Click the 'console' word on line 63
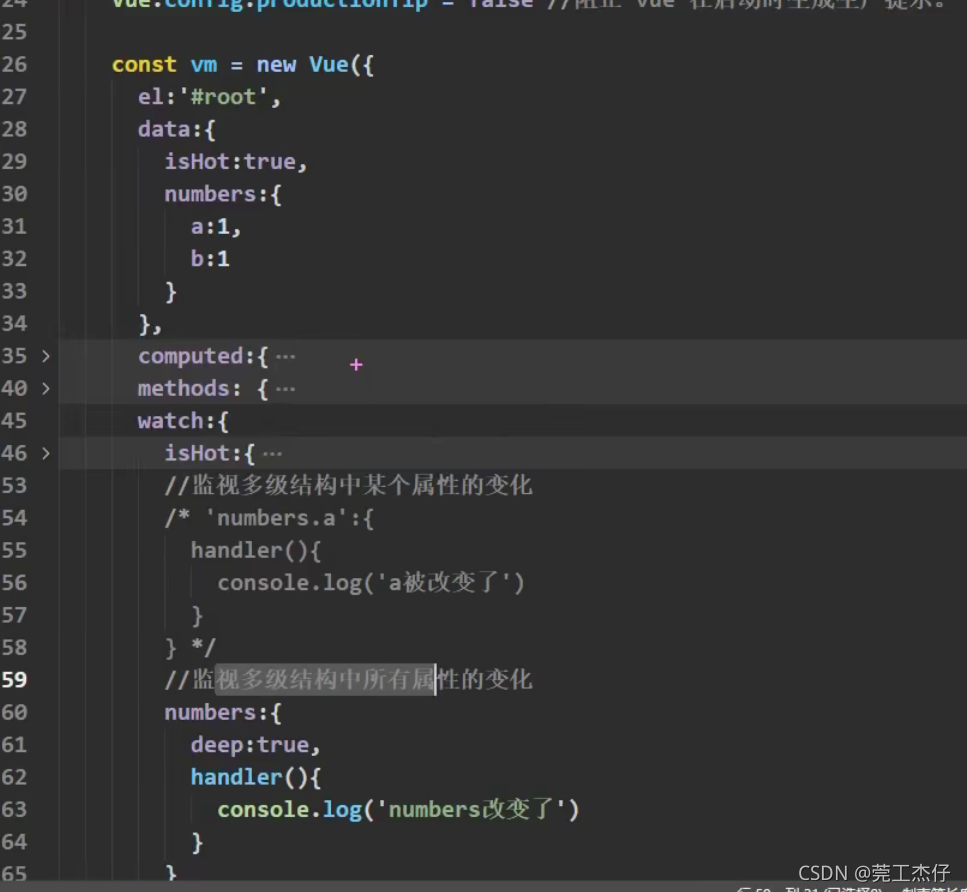967x892 pixels. tap(263, 809)
